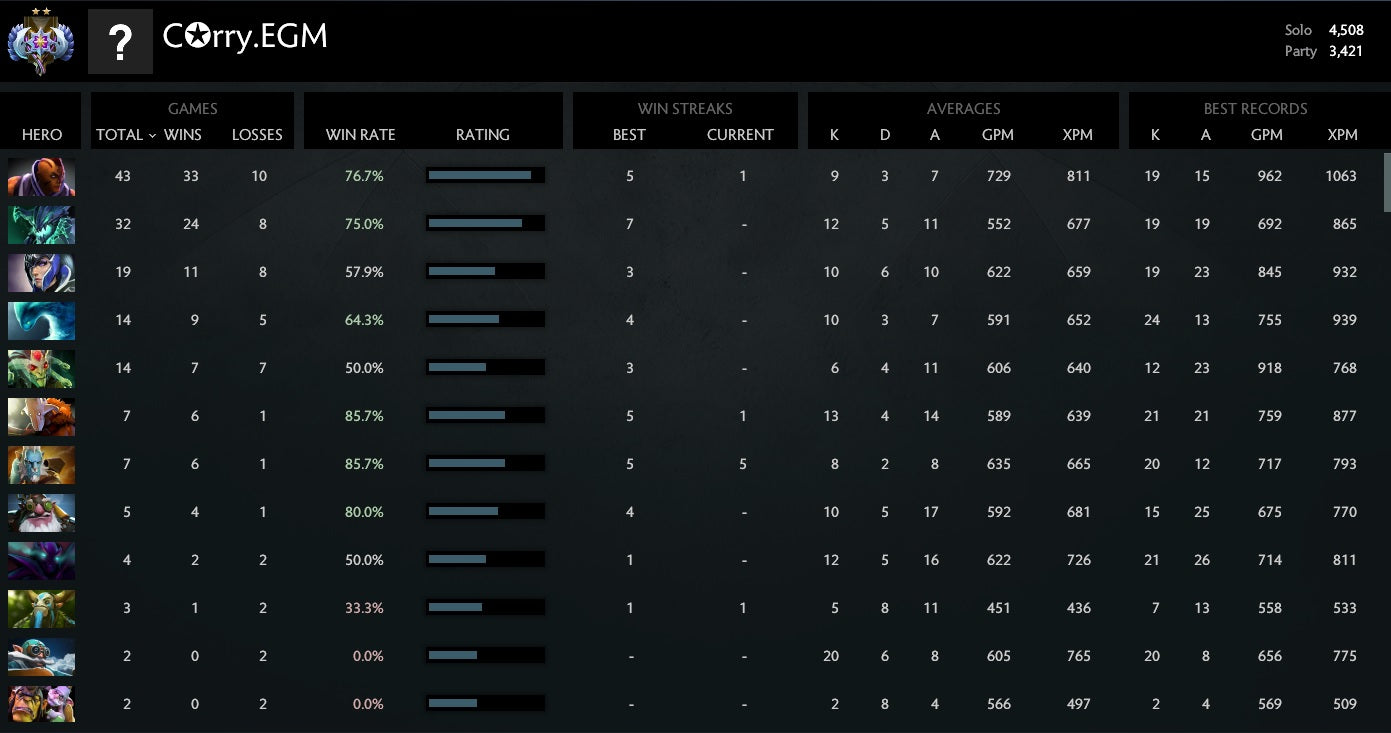The width and height of the screenshot is (1391, 733).
Task: Click the Gyrocopter hero portrait
Action: 41,657
